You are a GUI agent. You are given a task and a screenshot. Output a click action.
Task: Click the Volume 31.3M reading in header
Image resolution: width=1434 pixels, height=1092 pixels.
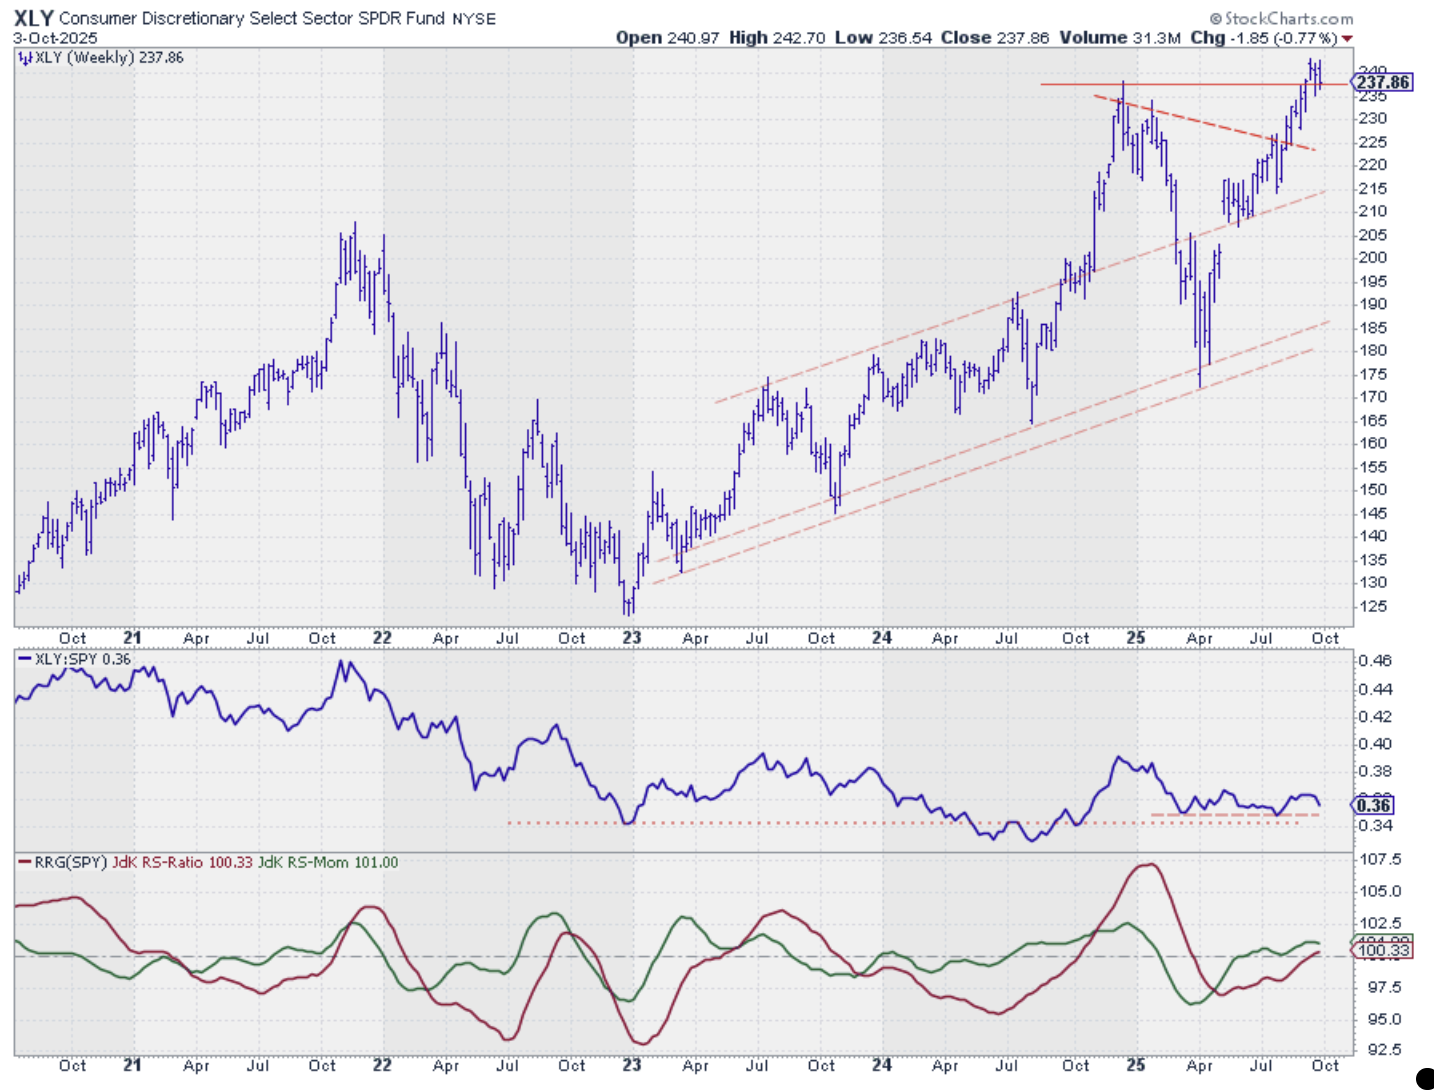coord(1121,38)
